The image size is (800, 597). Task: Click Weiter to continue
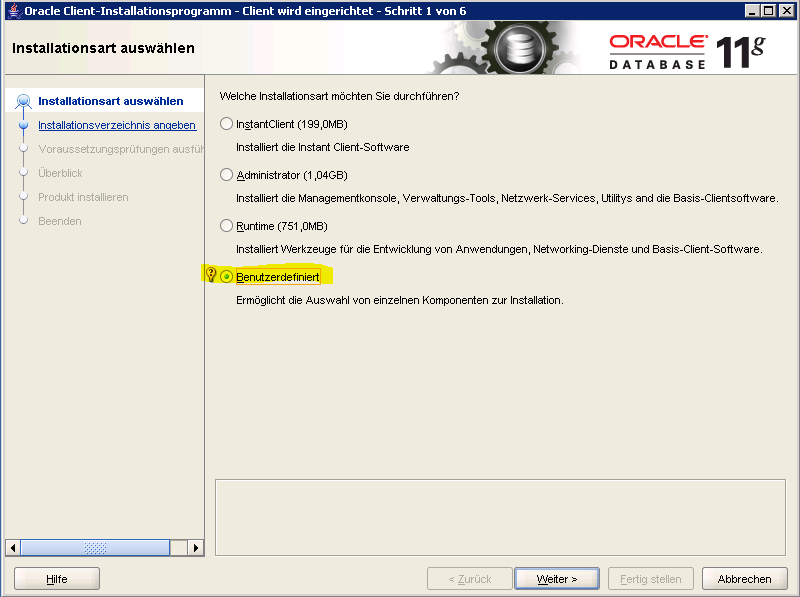click(x=557, y=579)
